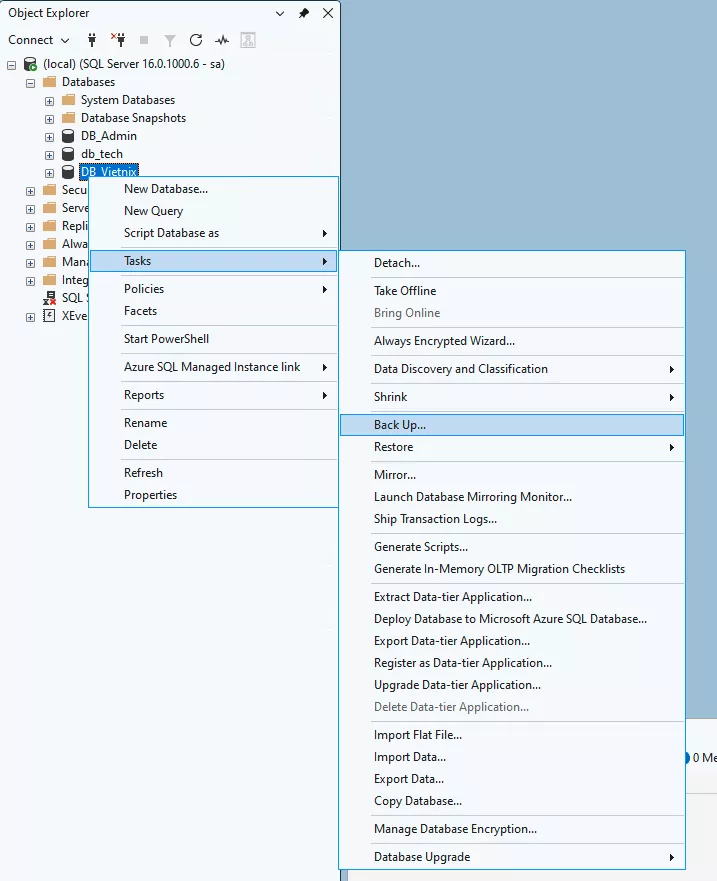The image size is (717, 881).
Task: Click the (local) server instance icon
Action: coord(30,64)
